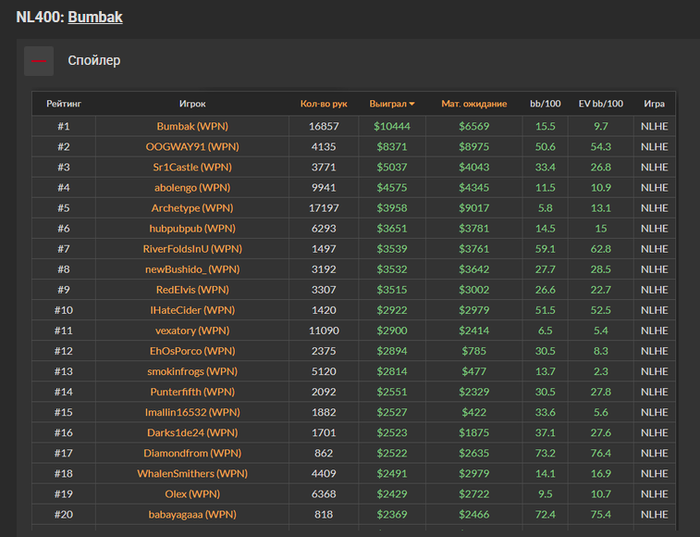Select bb/100 value 50.6
The width and height of the screenshot is (700, 537).
[545, 147]
